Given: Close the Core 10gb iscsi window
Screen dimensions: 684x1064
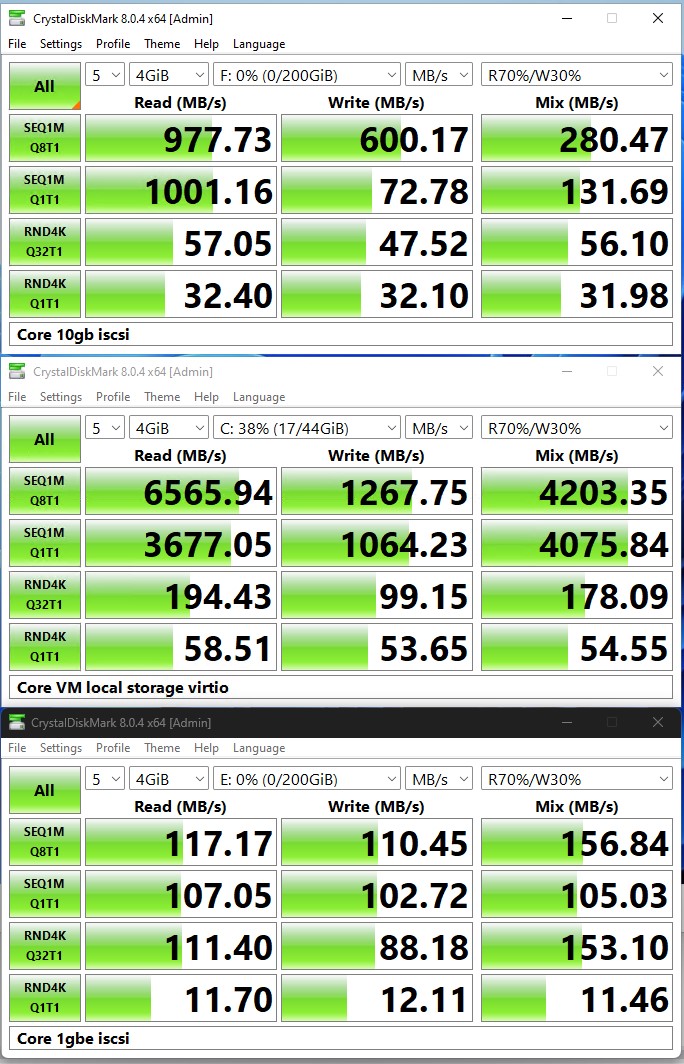Looking at the screenshot, I should click(x=658, y=18).
